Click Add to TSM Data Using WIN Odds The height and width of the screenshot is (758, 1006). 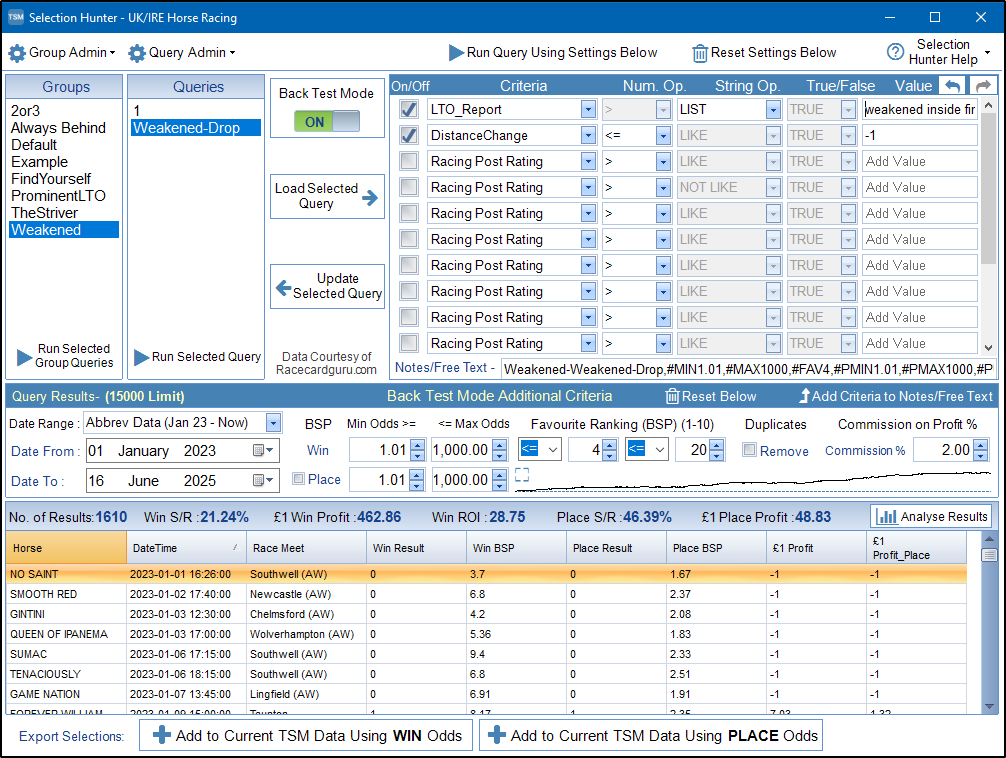click(306, 735)
